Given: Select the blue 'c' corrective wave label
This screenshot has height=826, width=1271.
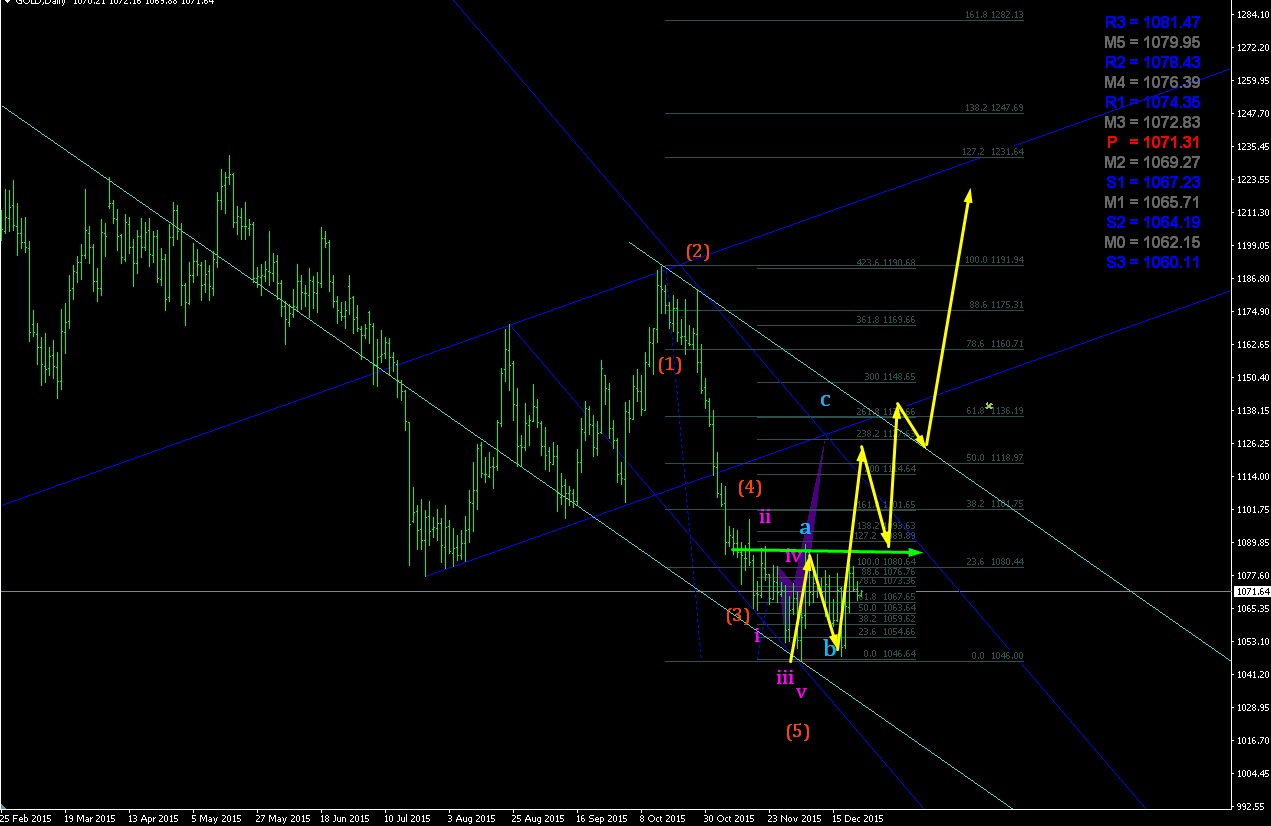Looking at the screenshot, I should 825,401.
